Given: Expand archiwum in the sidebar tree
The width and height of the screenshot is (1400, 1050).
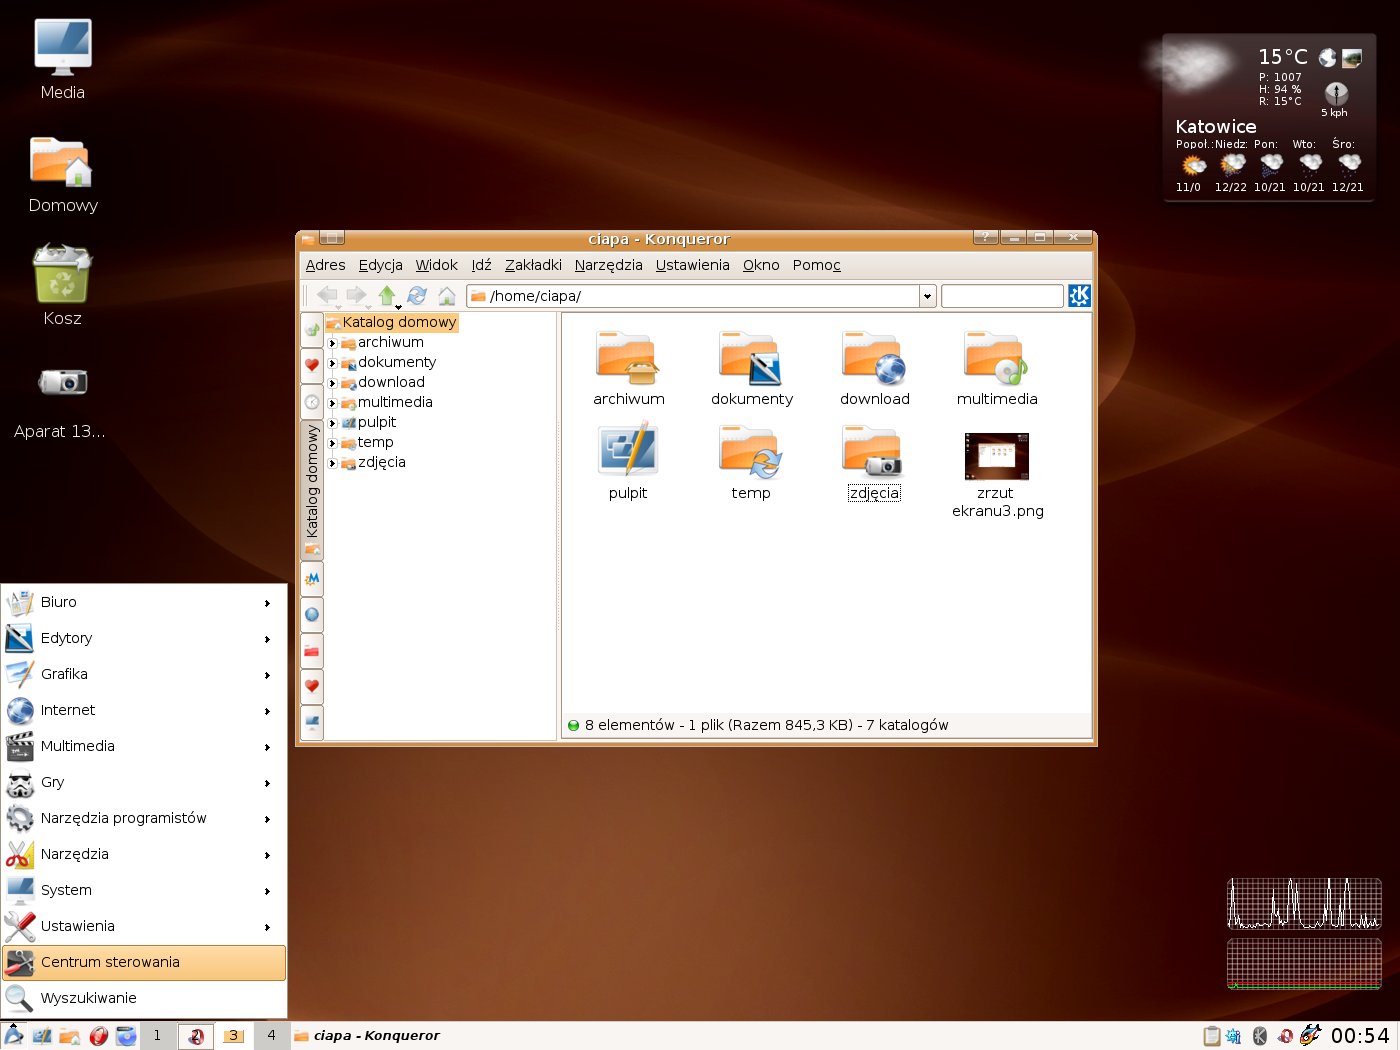Looking at the screenshot, I should click(x=333, y=343).
